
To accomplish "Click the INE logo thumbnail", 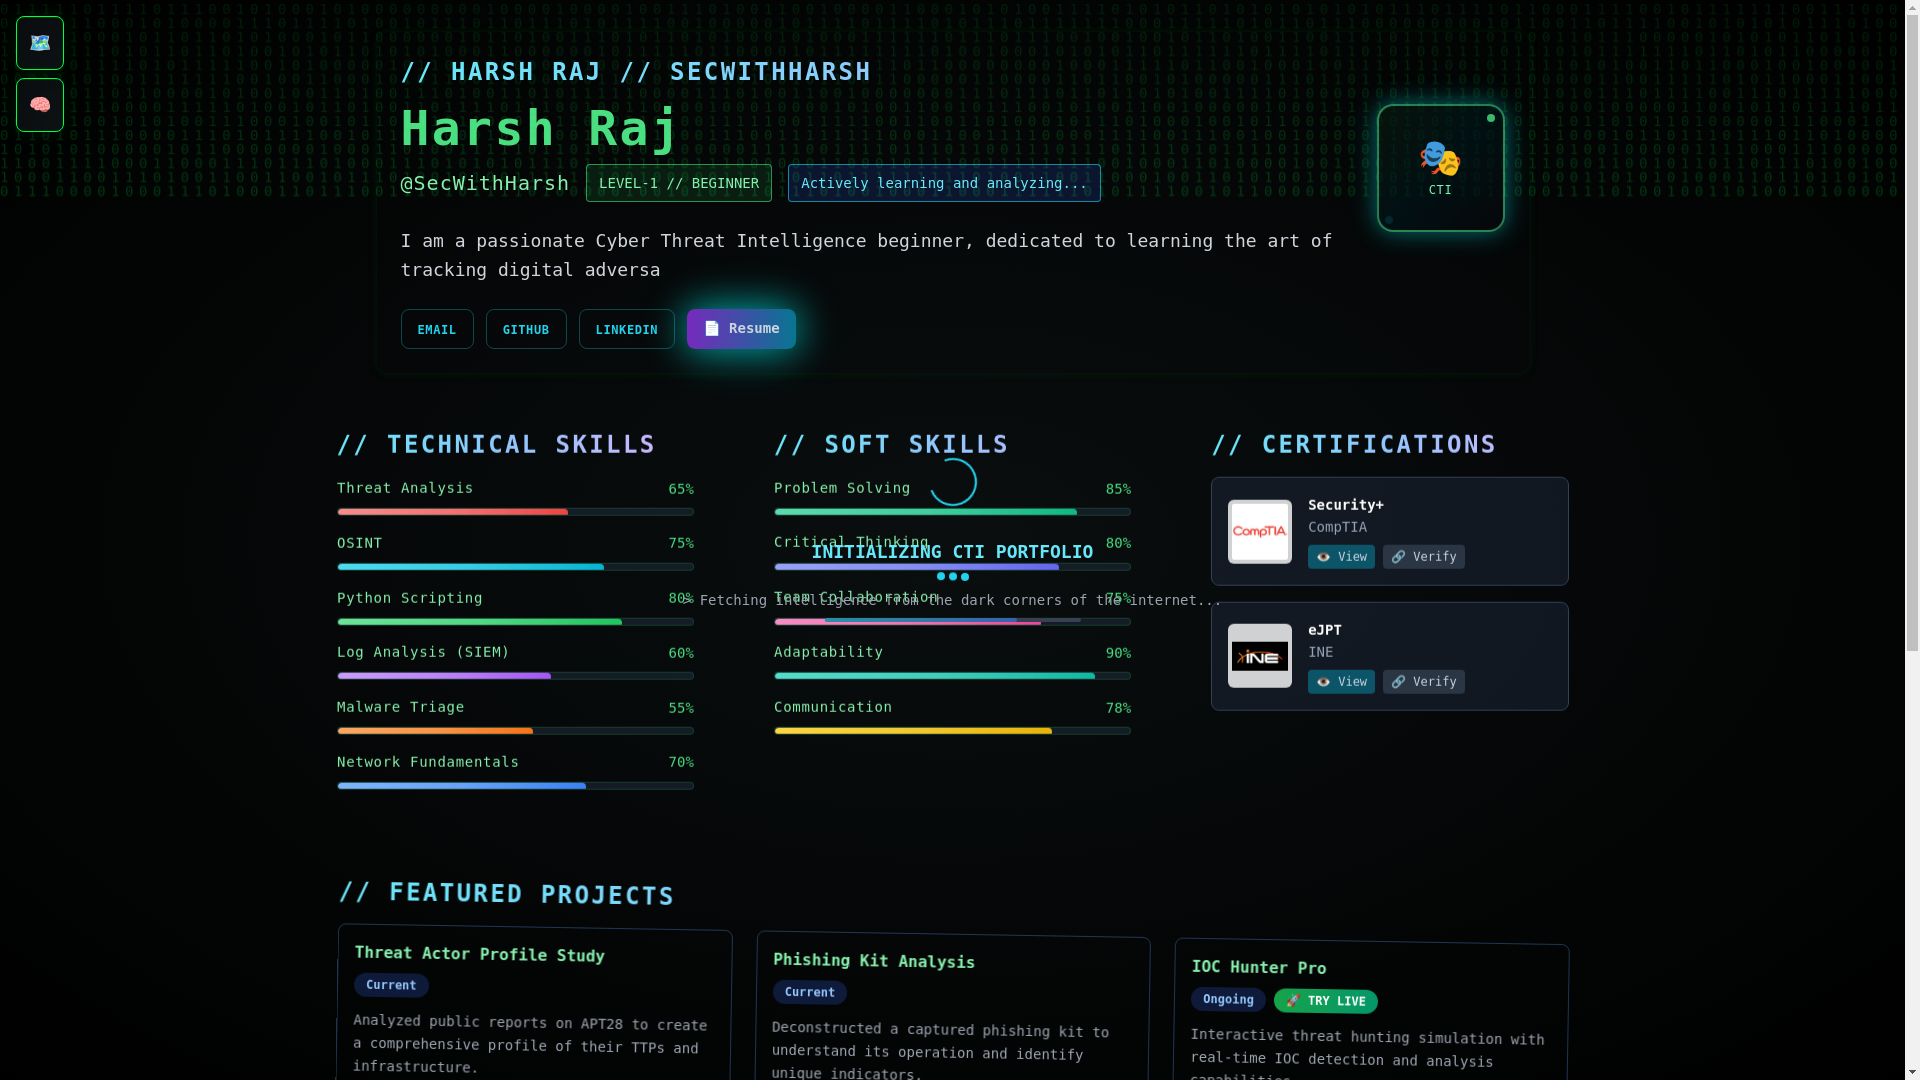I will (1260, 656).
